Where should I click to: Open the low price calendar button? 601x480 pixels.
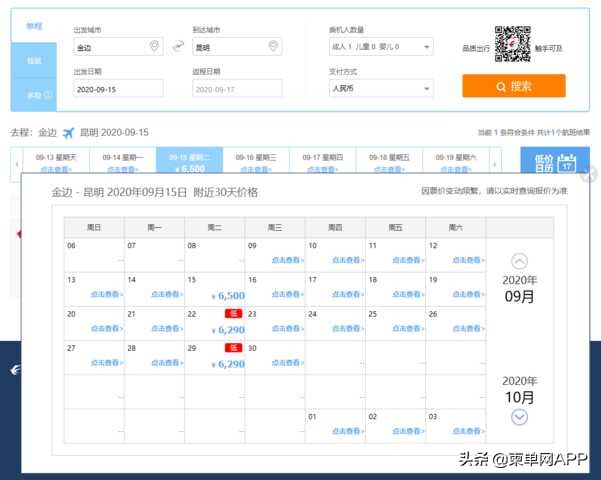click(x=555, y=161)
